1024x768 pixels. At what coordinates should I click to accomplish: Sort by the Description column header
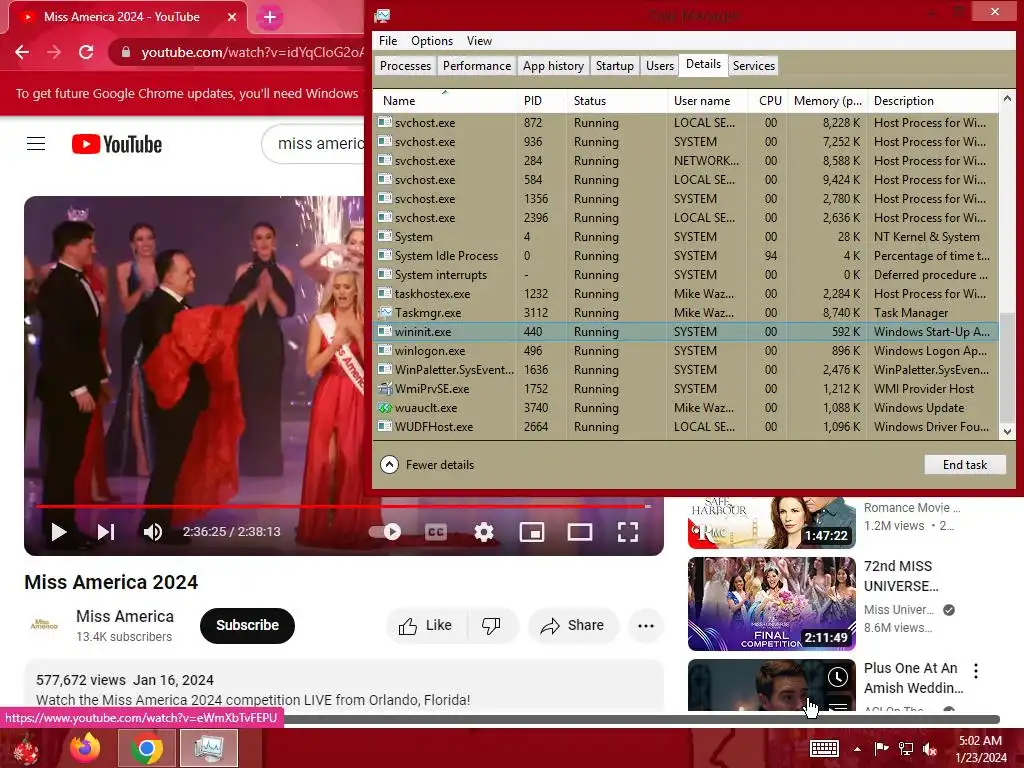pos(933,101)
